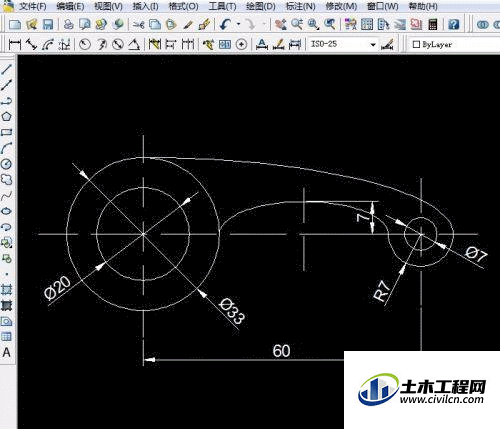Open the 标注(N) menu
The height and width of the screenshot is (429, 500).
click(x=300, y=6)
